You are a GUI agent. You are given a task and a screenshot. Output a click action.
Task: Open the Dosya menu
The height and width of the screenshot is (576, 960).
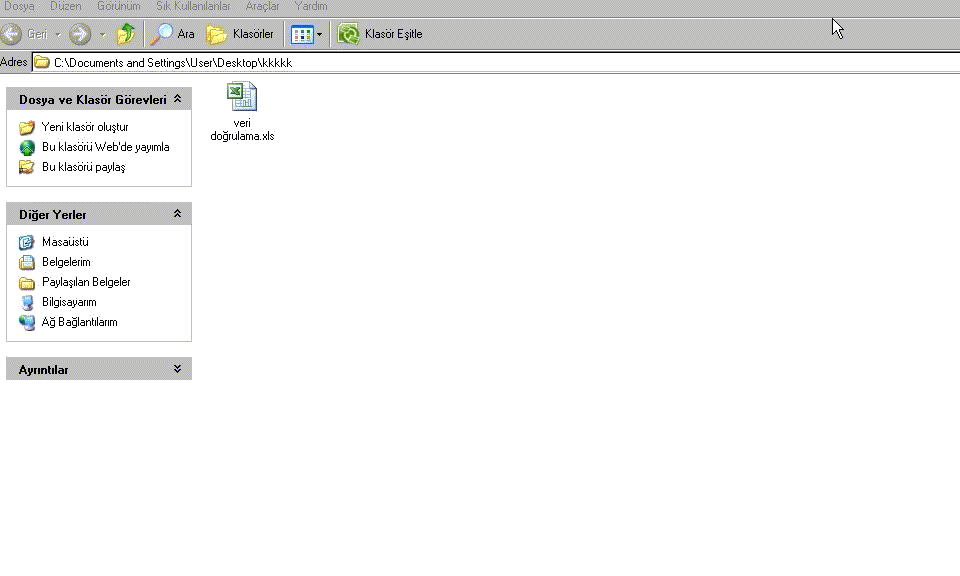pyautogui.click(x=19, y=6)
